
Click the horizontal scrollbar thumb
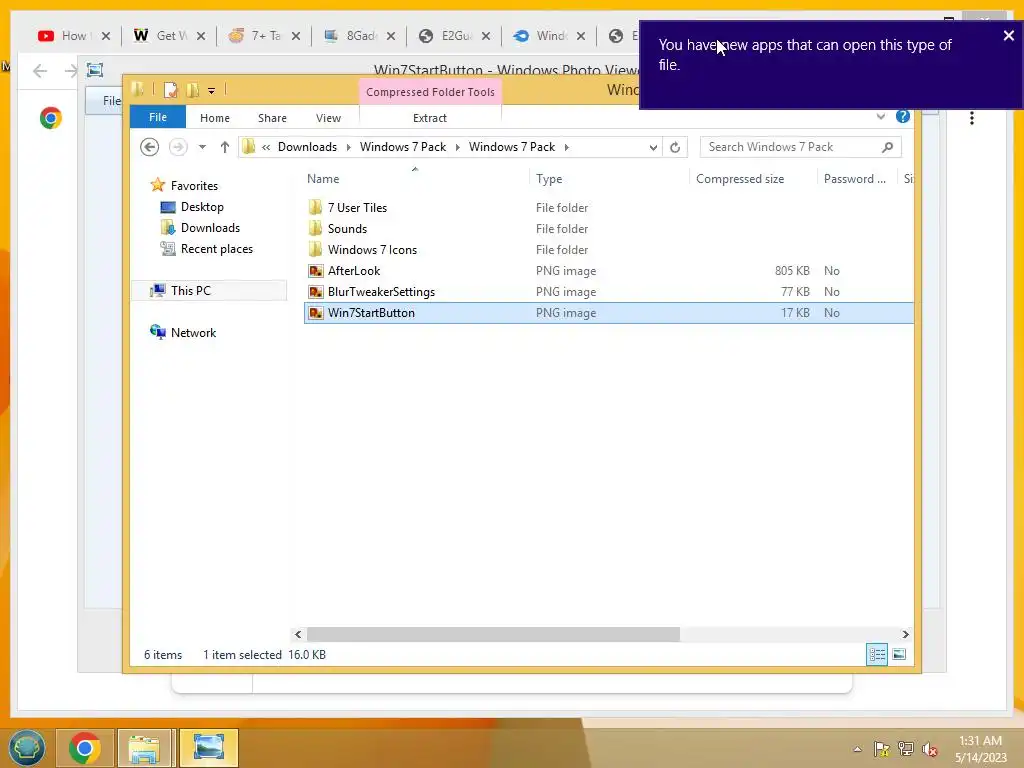point(493,634)
